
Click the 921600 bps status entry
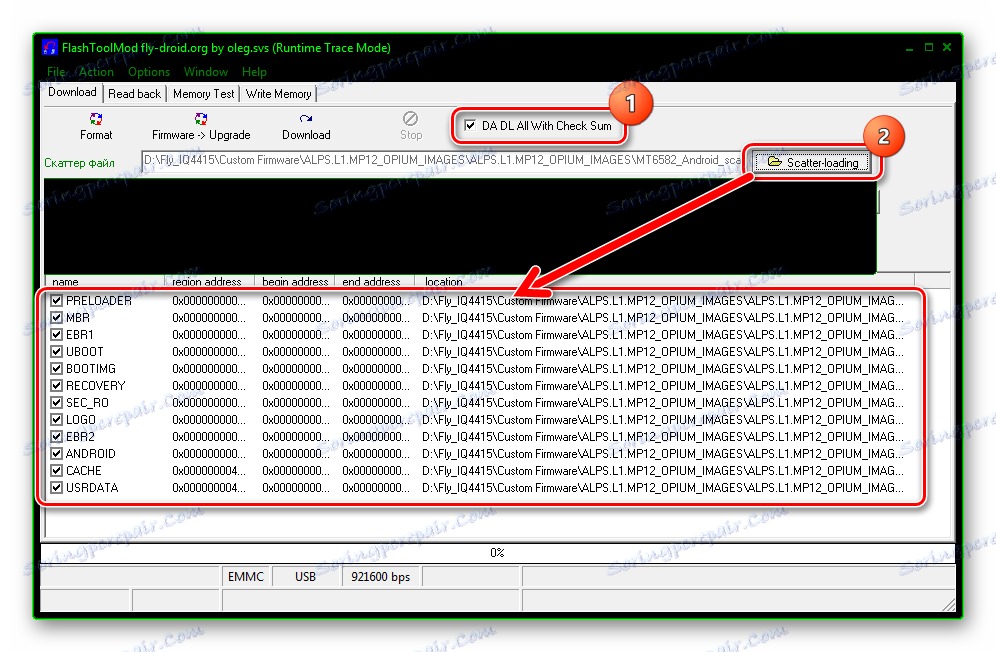point(380,576)
